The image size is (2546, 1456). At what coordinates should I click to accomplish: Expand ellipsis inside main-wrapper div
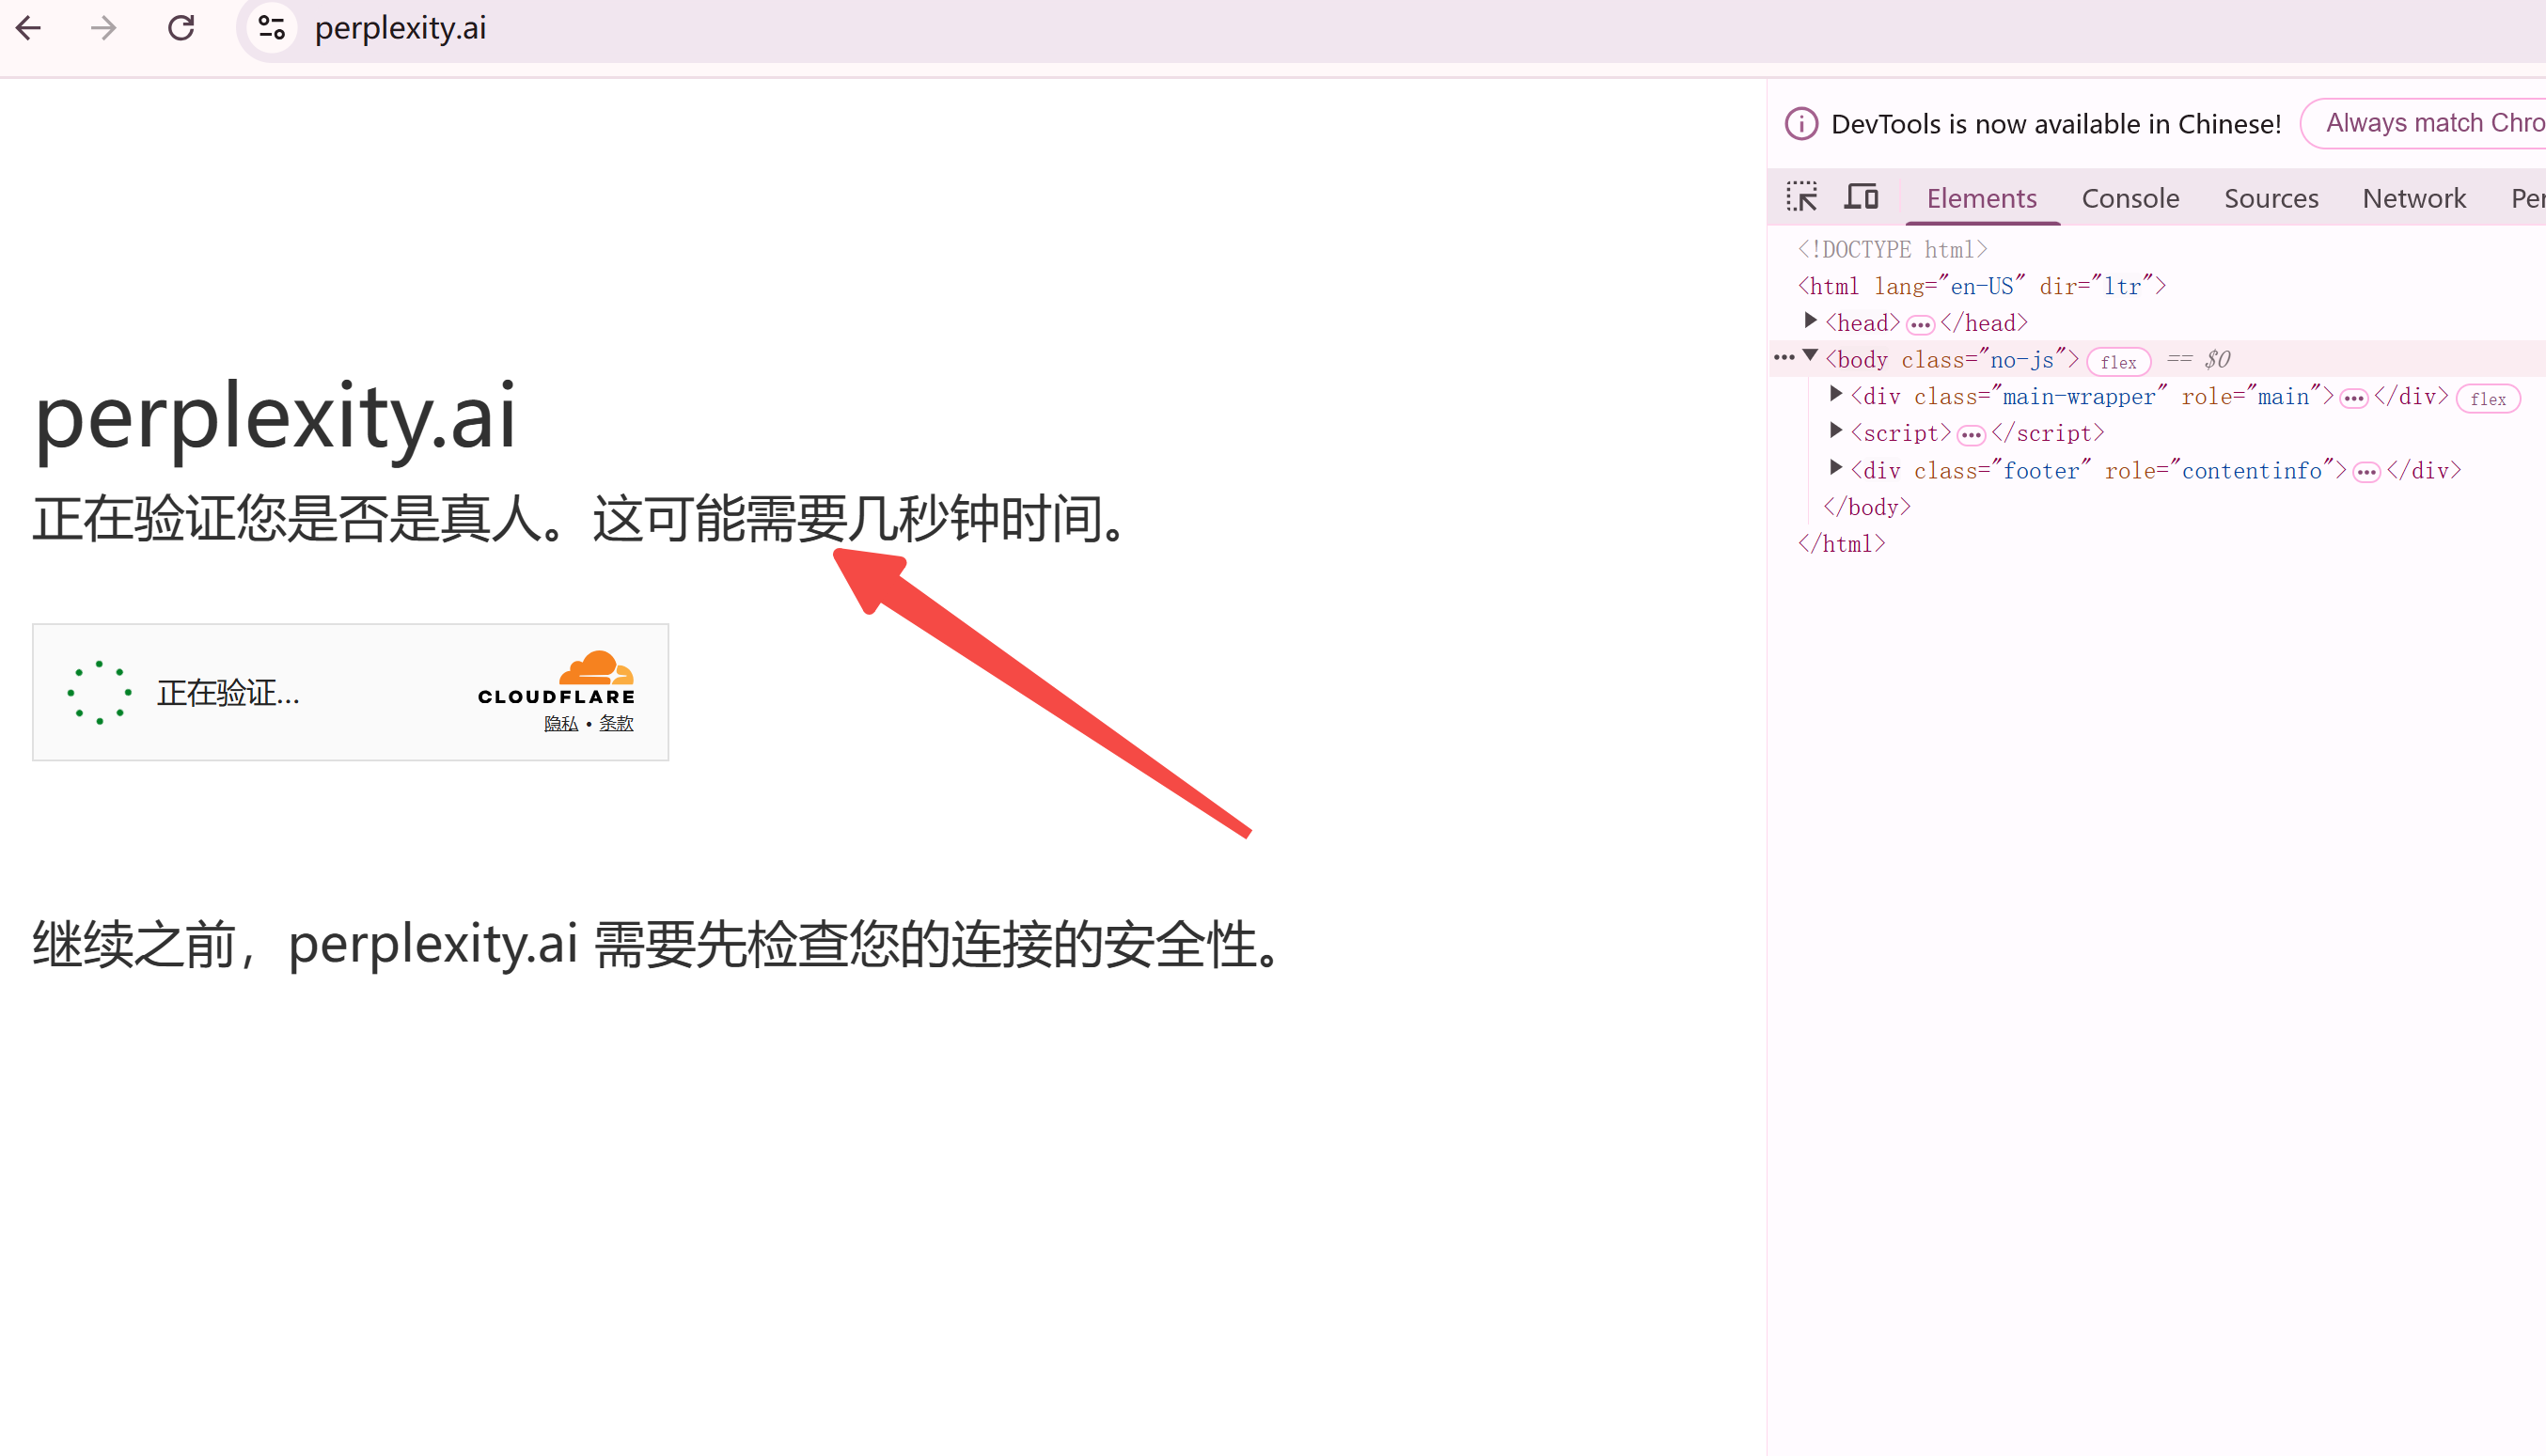coord(2354,399)
